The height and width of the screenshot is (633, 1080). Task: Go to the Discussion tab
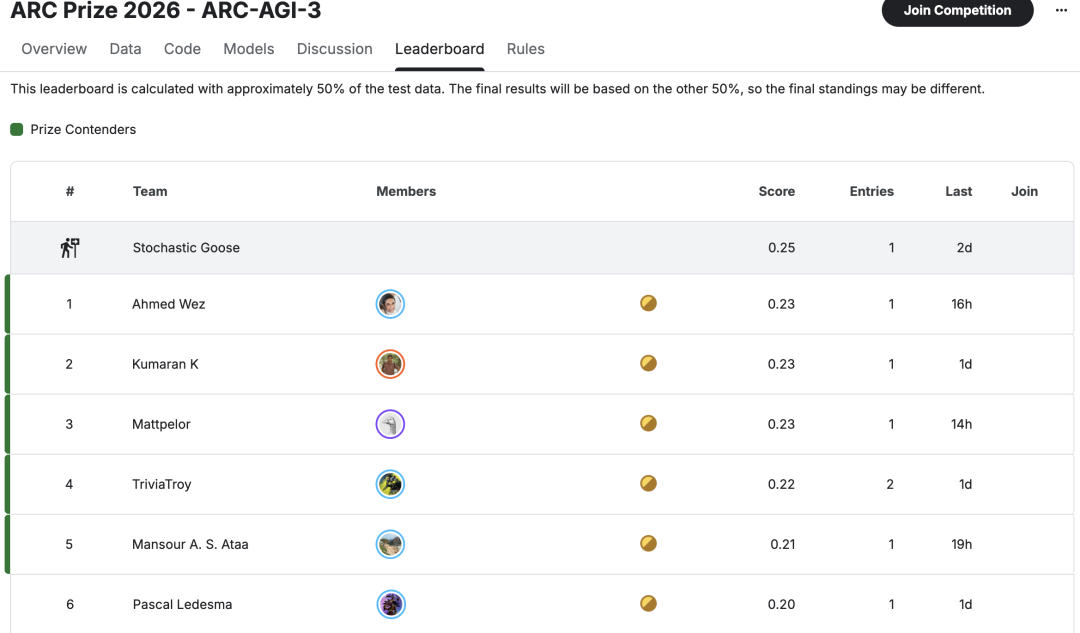click(334, 49)
